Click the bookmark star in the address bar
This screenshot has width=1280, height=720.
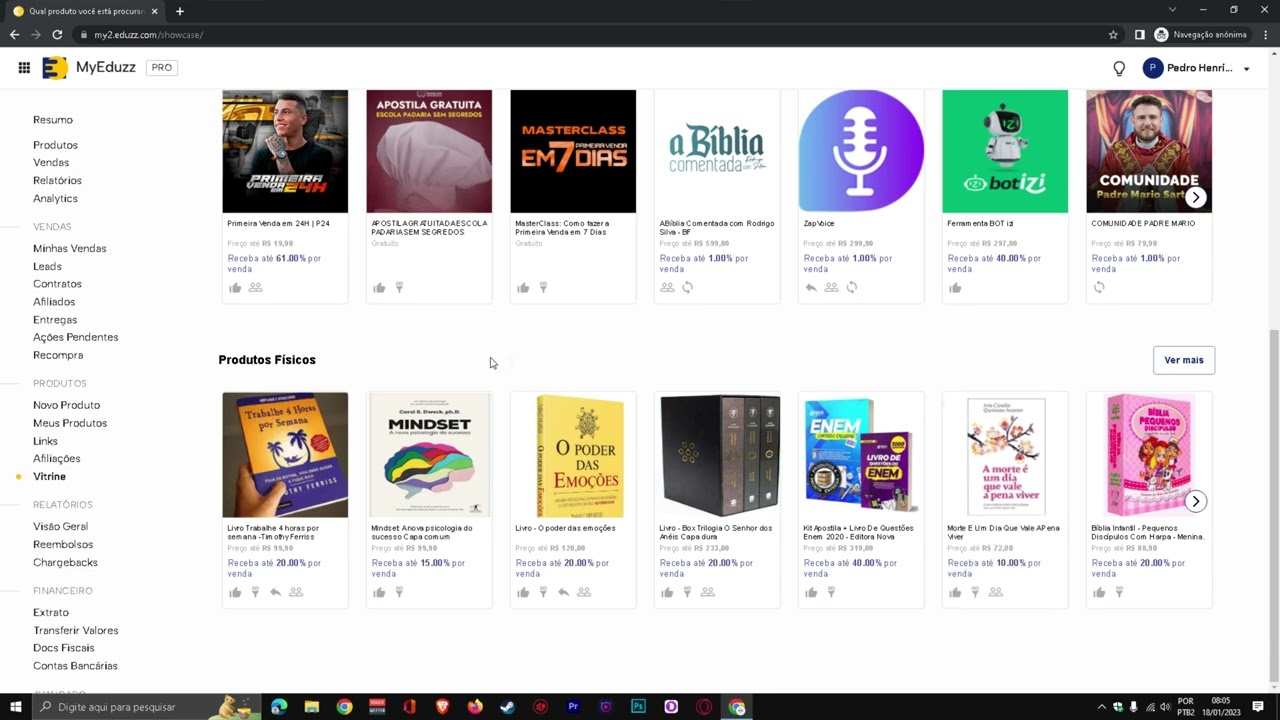1113,35
